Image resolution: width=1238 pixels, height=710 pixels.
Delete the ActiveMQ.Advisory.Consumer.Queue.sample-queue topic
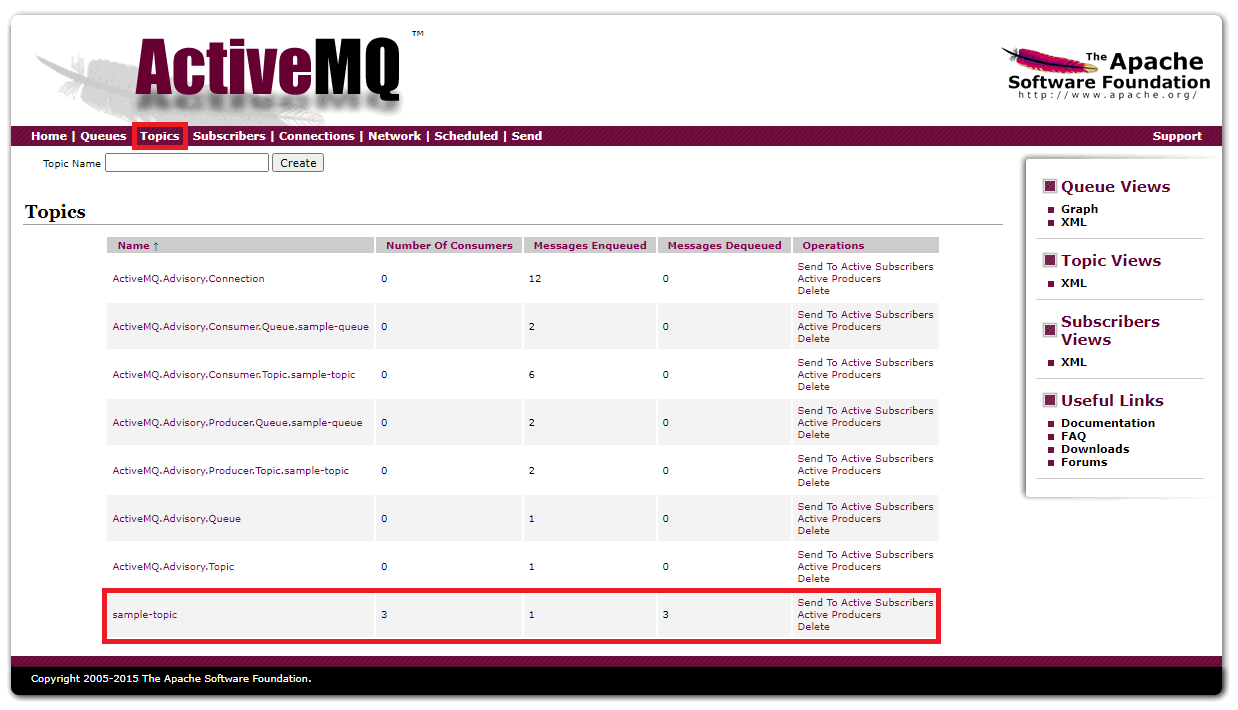(813, 339)
